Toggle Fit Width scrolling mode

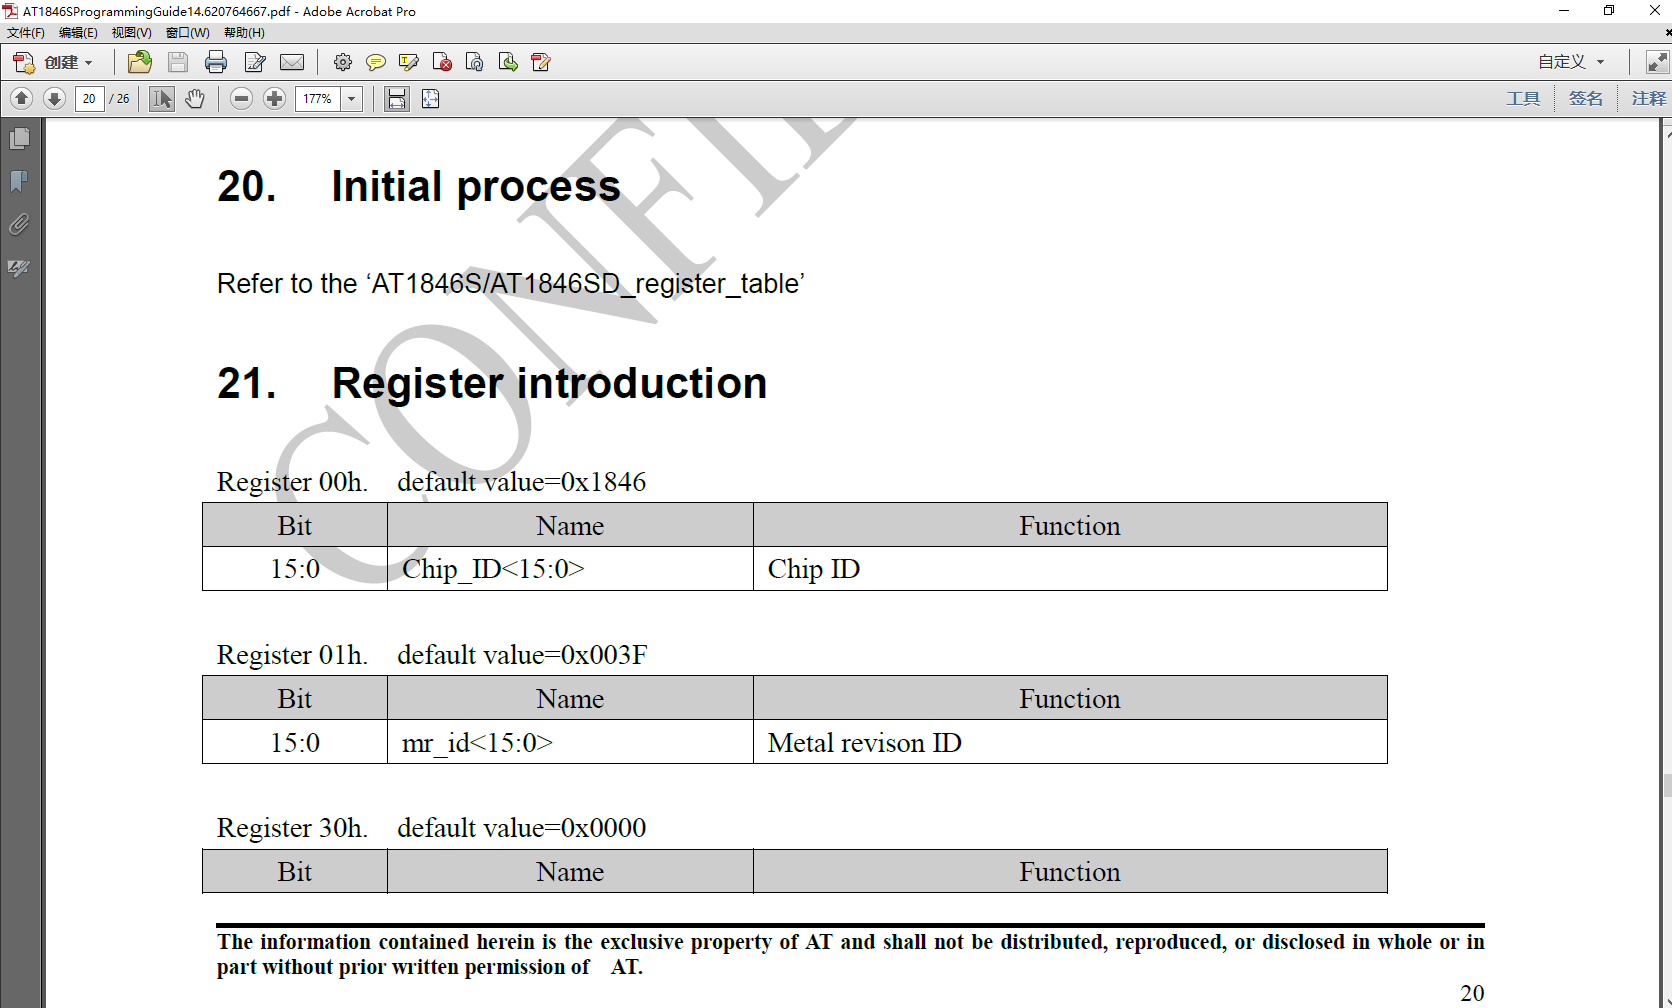pyautogui.click(x=397, y=98)
